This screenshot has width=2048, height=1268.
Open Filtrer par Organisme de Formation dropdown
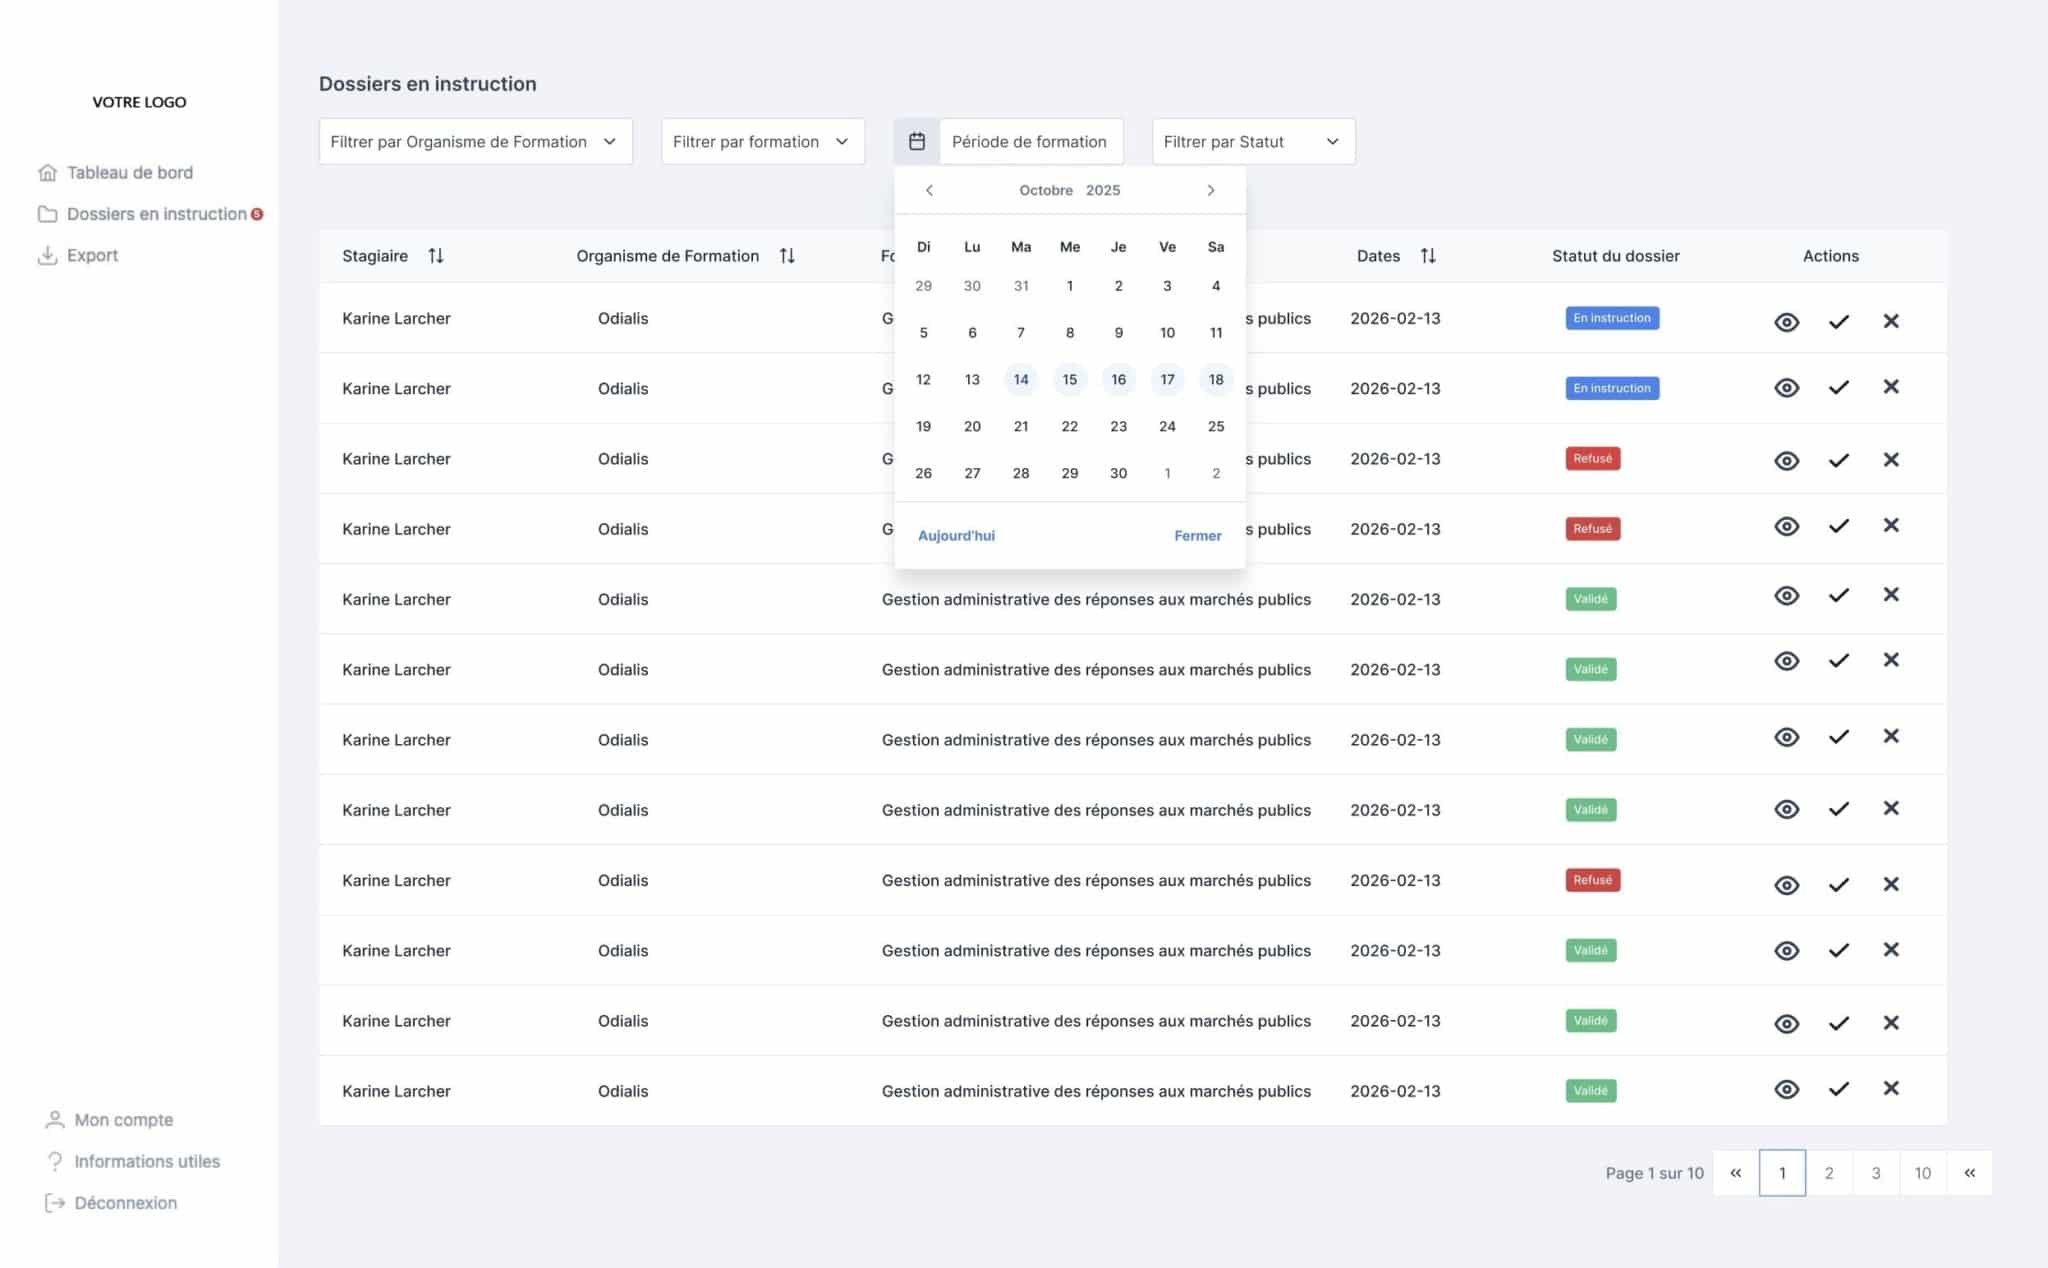point(476,141)
